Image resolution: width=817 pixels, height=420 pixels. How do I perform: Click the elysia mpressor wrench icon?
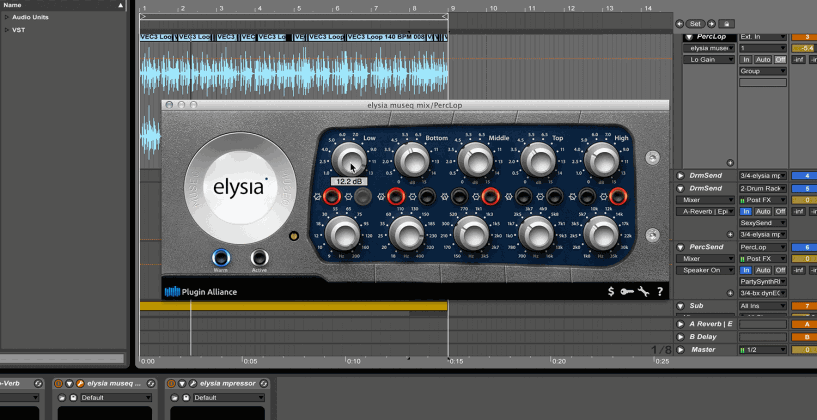click(x=192, y=384)
